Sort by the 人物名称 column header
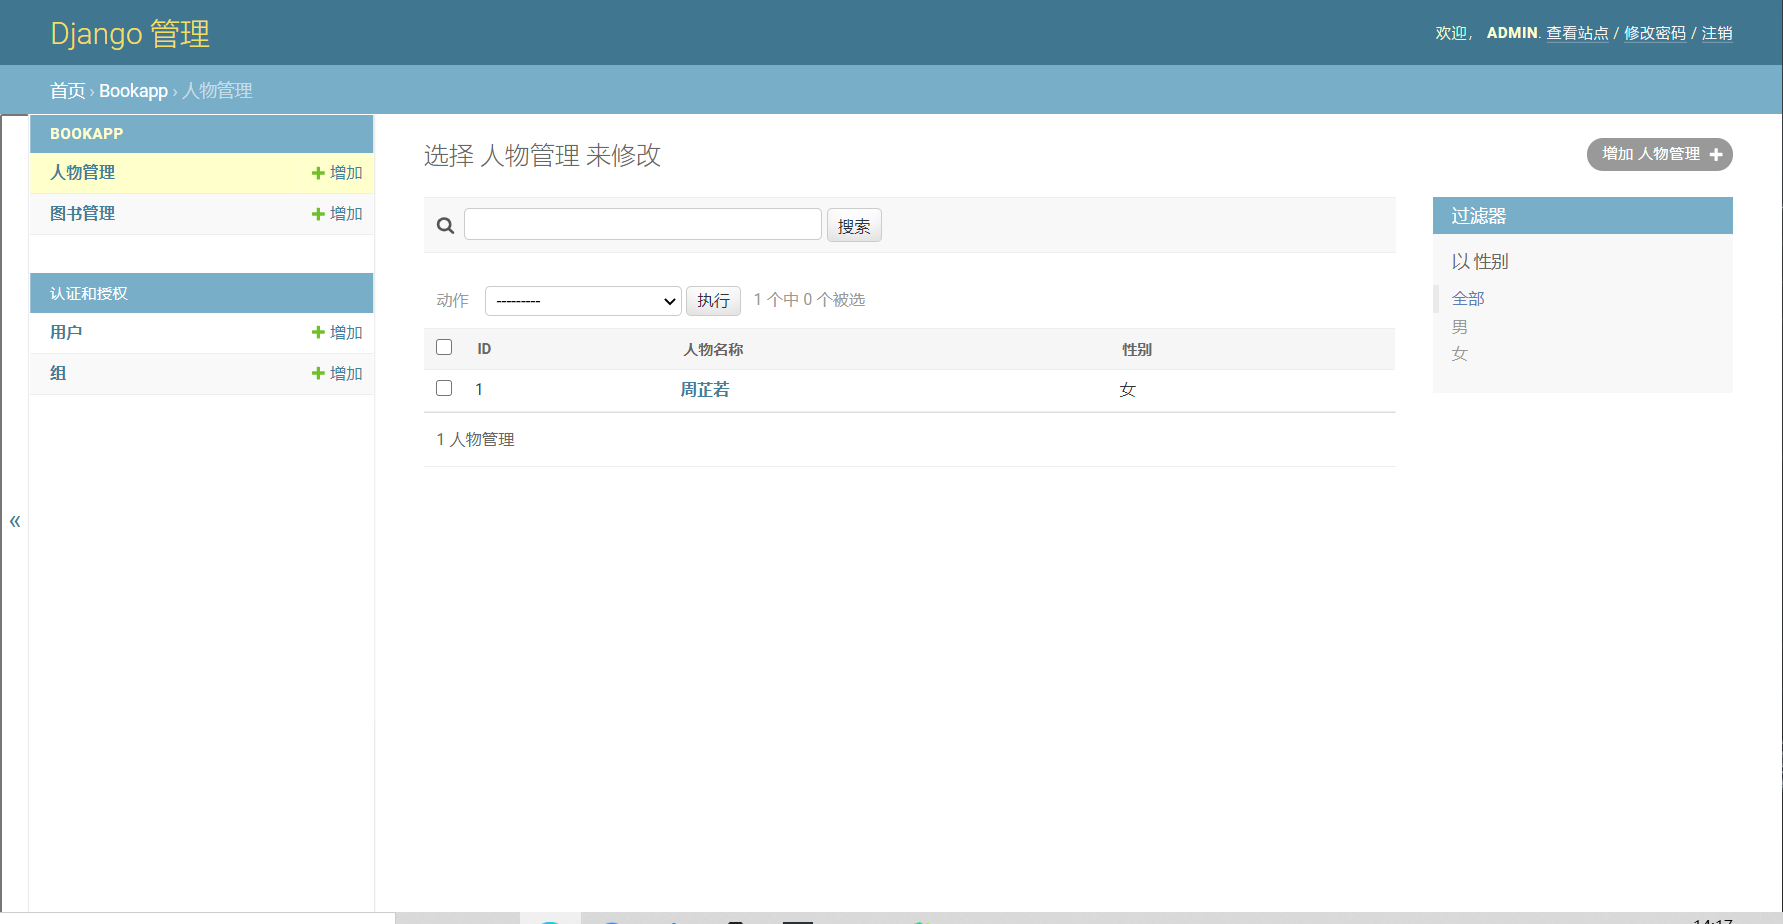 (713, 350)
